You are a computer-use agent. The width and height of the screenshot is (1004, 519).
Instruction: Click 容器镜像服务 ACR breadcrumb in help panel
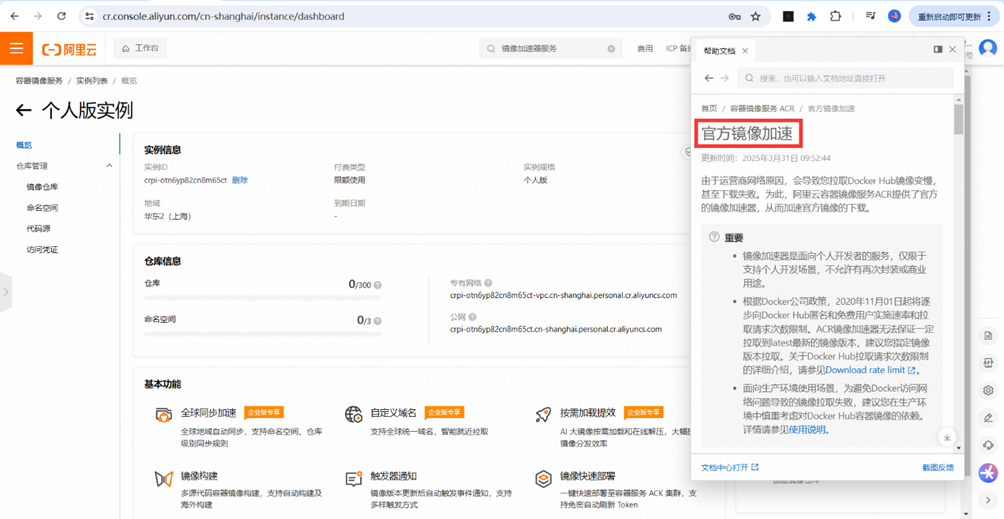tap(762, 109)
